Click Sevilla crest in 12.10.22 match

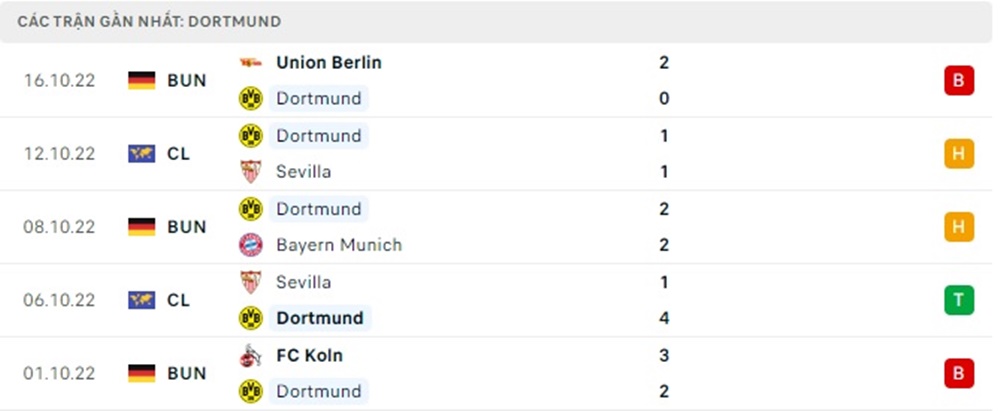(250, 171)
